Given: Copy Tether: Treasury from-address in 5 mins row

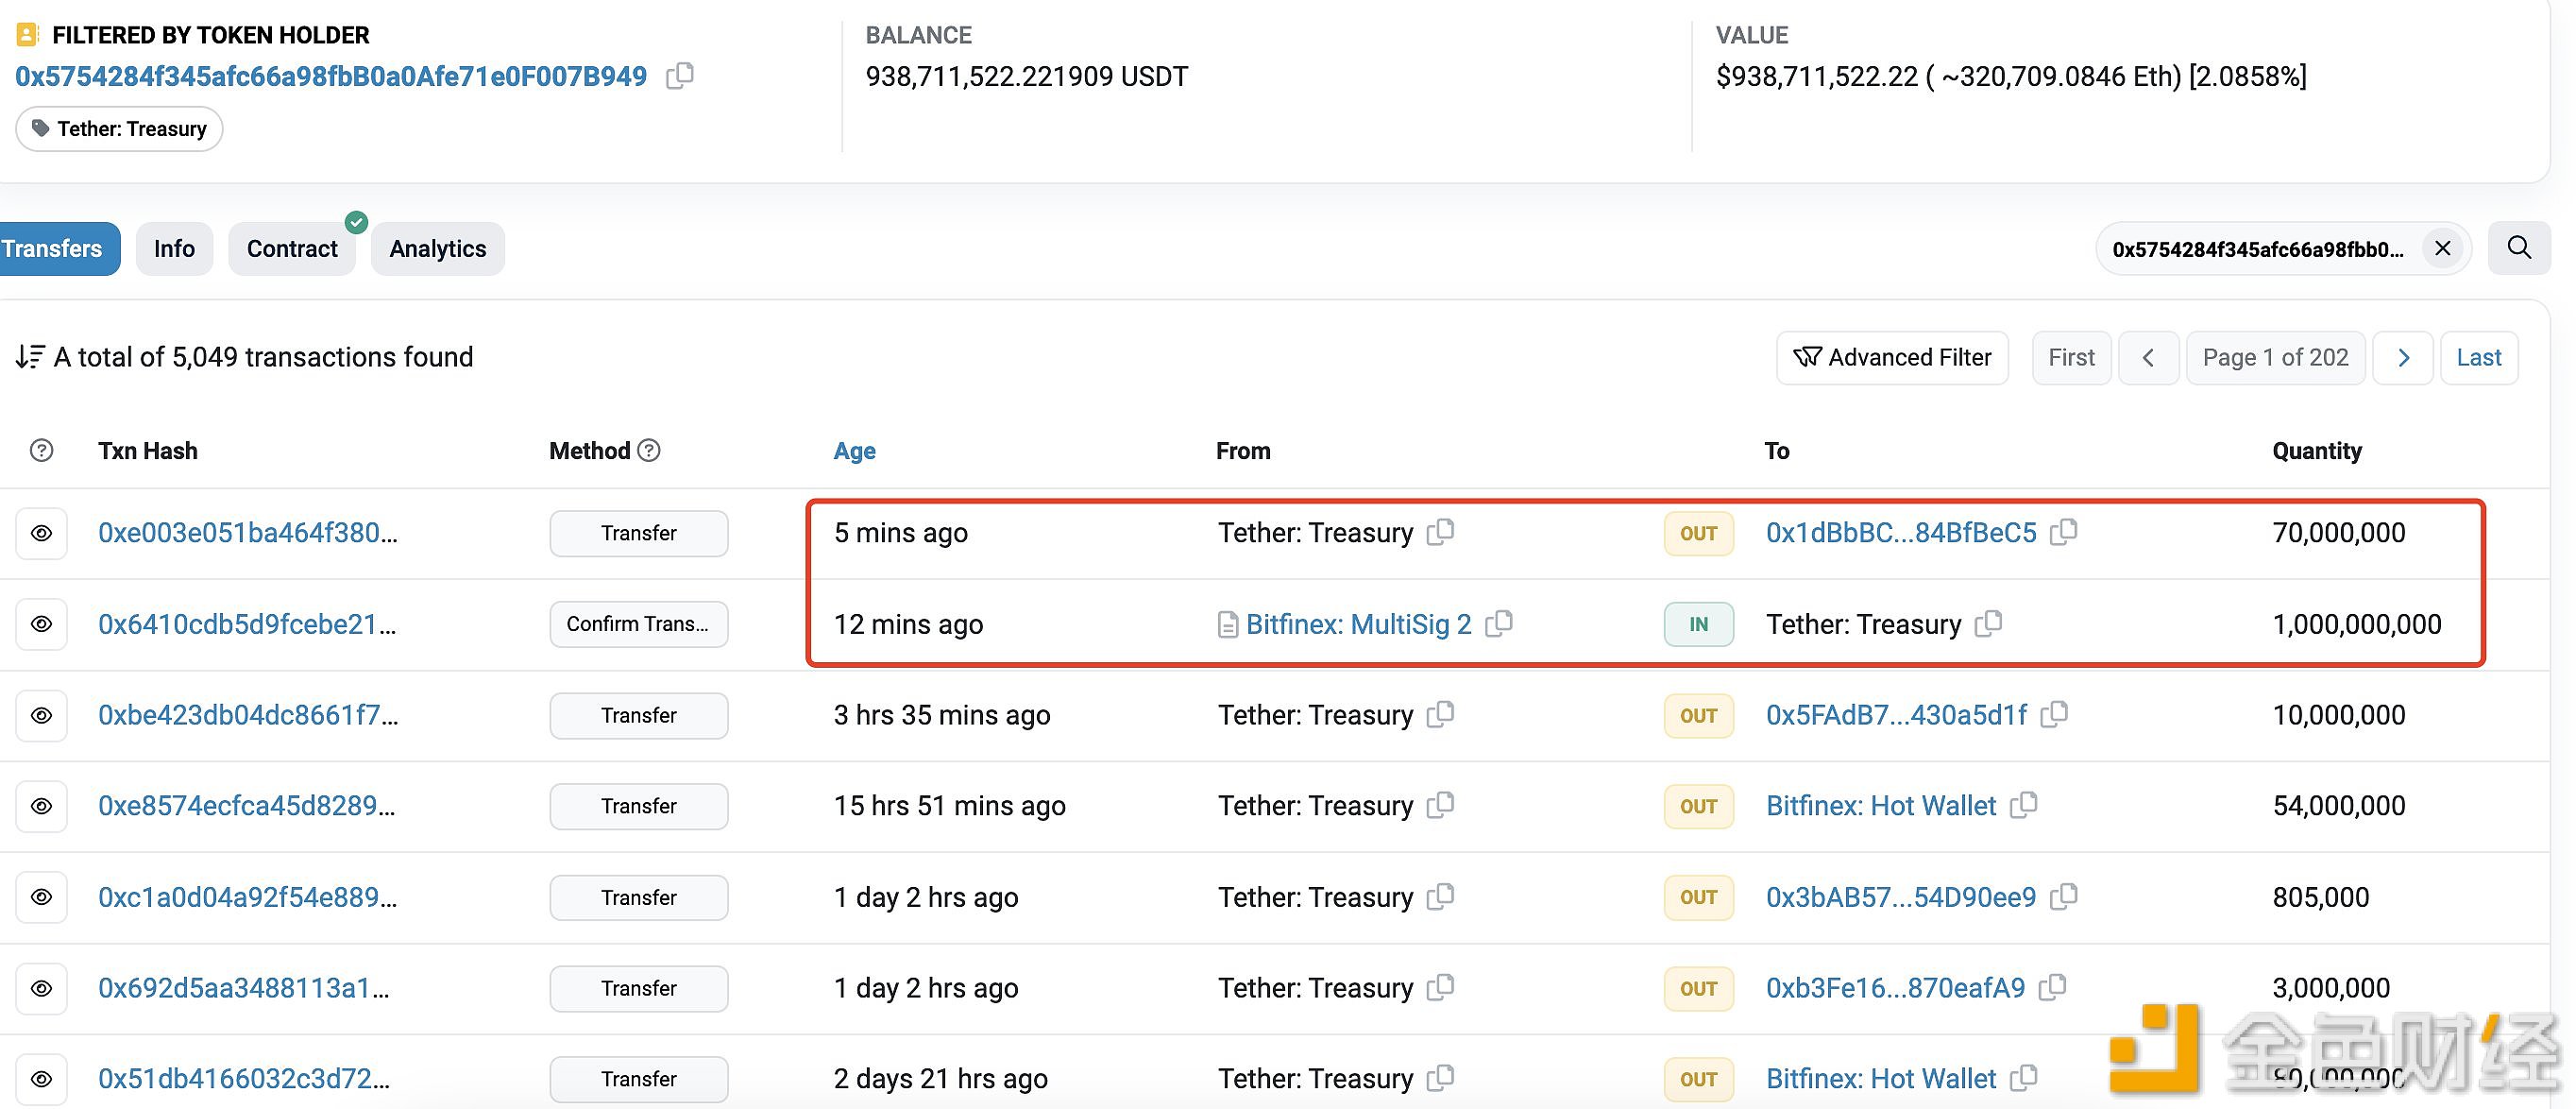Looking at the screenshot, I should 1440,532.
